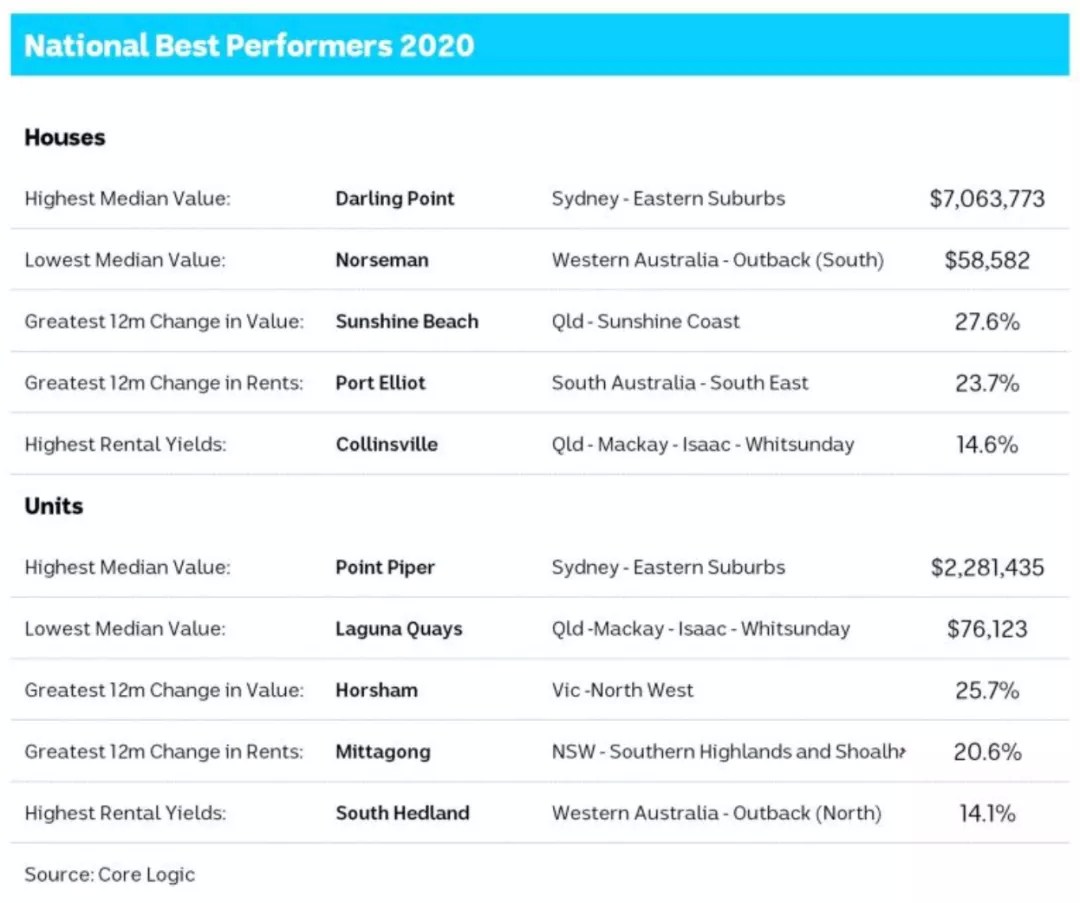This screenshot has width=1080, height=903.
Task: Click the Horsham suburb name
Action: 376,690
